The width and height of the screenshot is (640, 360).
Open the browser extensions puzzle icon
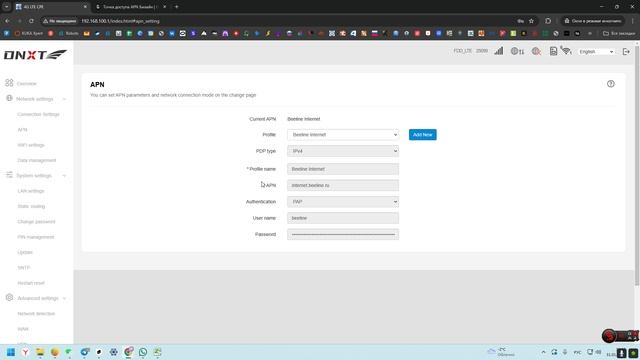tap(548, 21)
